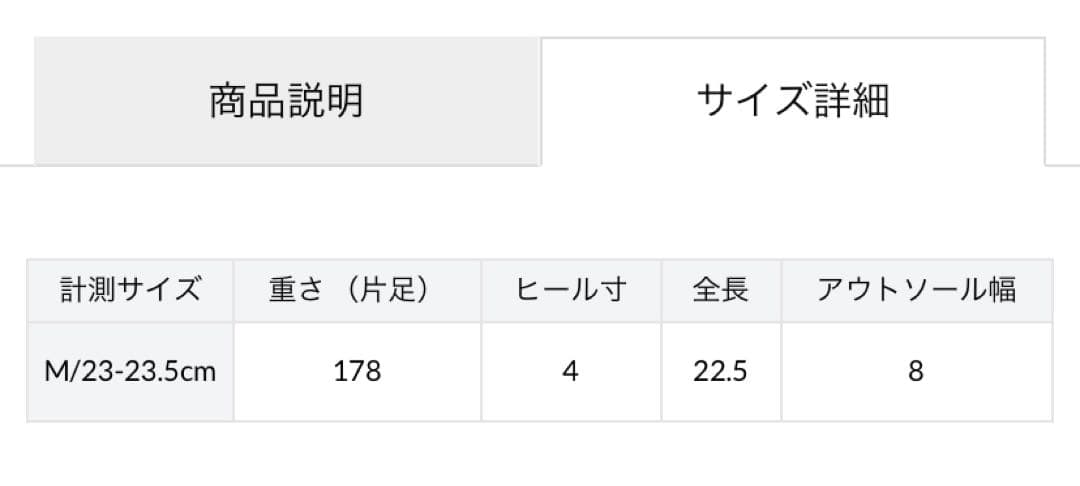Open the 商品説明 tab
Viewport: 1080px width, 486px height.
coord(286,101)
